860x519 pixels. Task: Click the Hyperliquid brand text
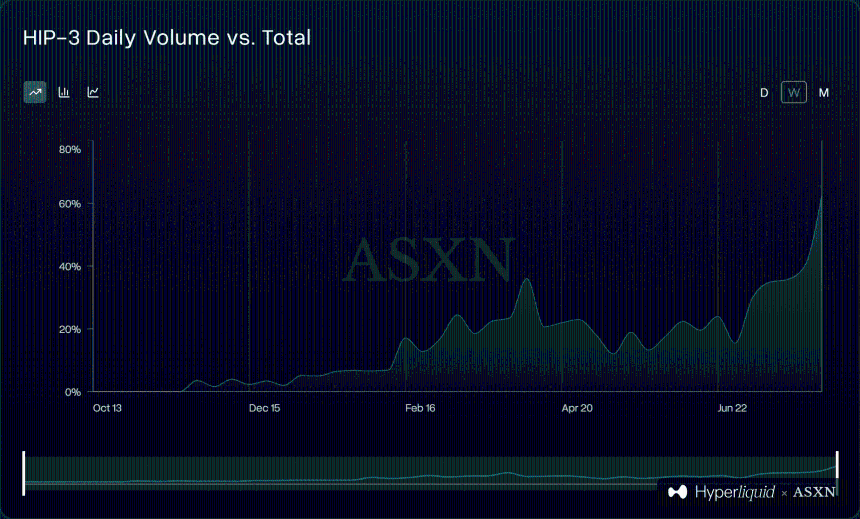point(734,492)
